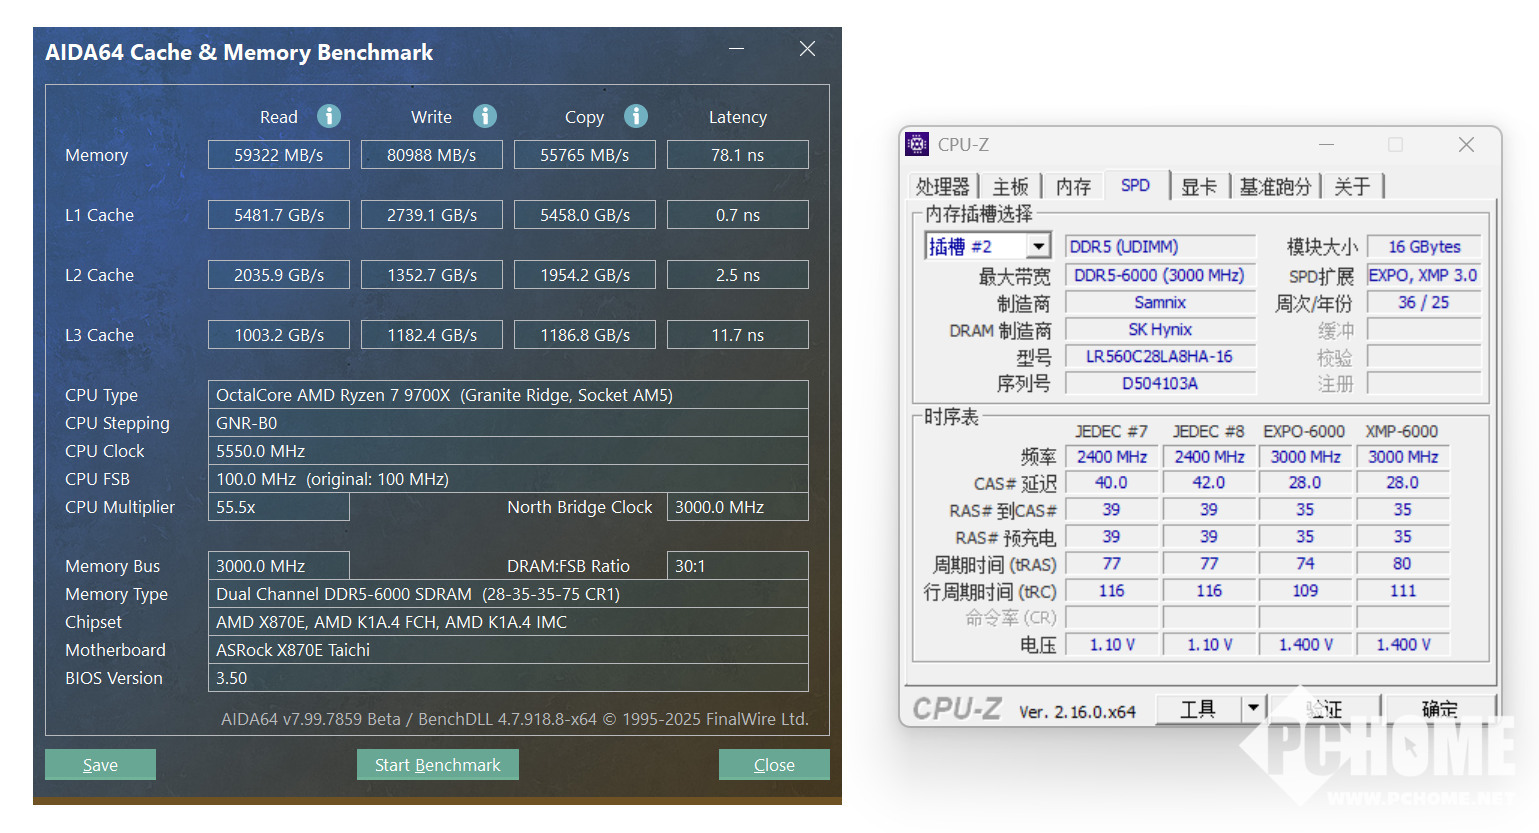Select the 内存 (Memory) tab
1539x833 pixels.
[x=1073, y=187]
